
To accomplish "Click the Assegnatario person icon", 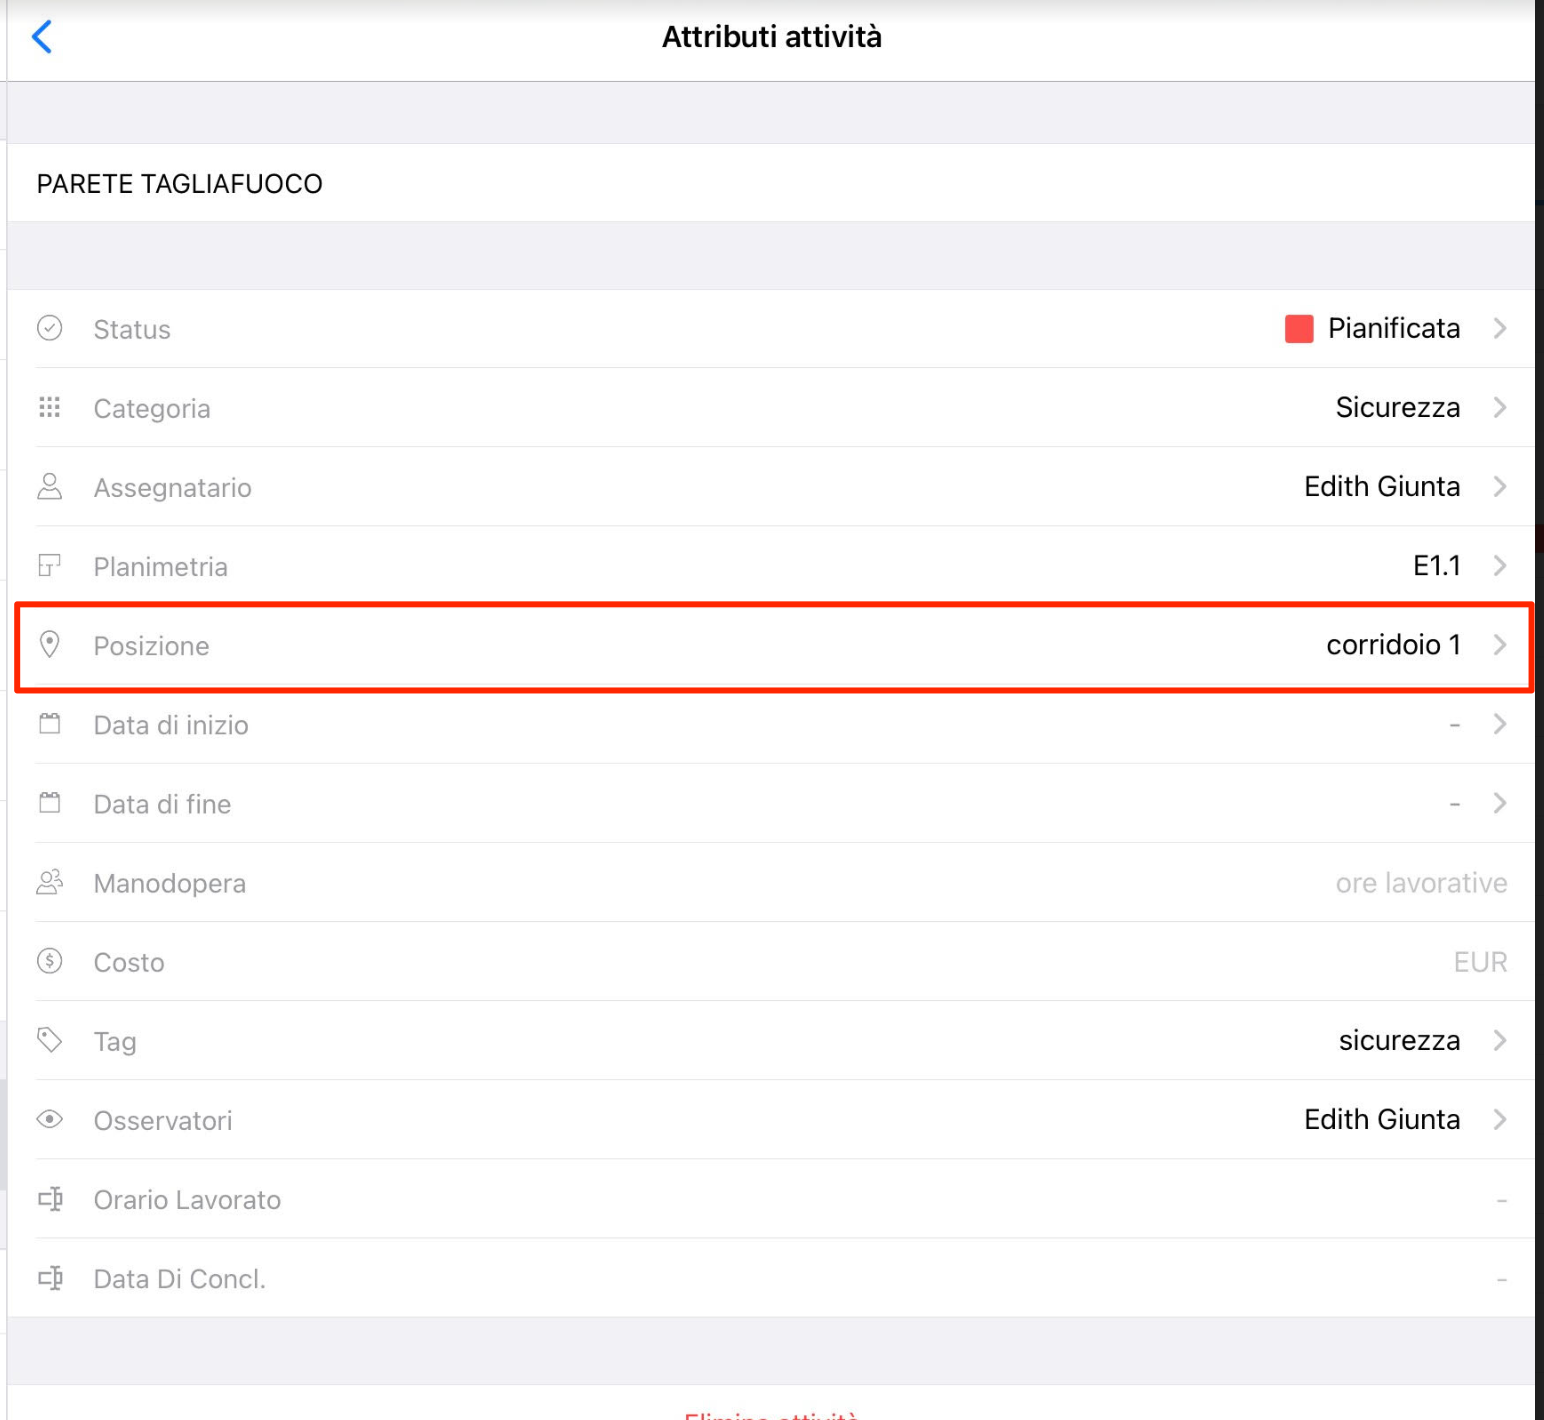I will point(49,486).
